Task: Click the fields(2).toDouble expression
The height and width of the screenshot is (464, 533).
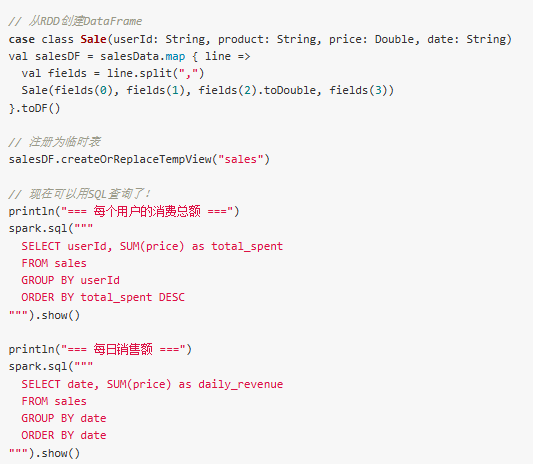Action: coord(257,90)
